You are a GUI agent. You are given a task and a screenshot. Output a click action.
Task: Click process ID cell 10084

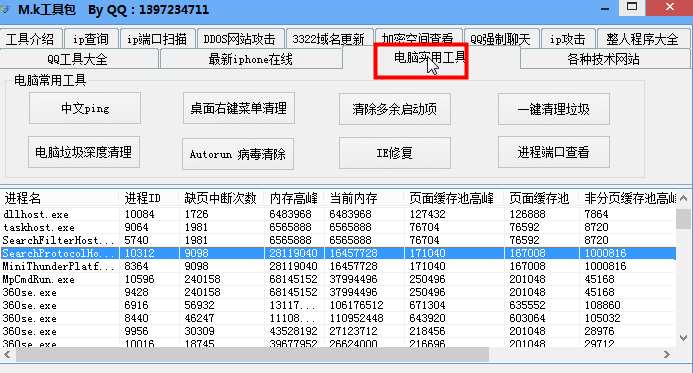pyautogui.click(x=139, y=214)
